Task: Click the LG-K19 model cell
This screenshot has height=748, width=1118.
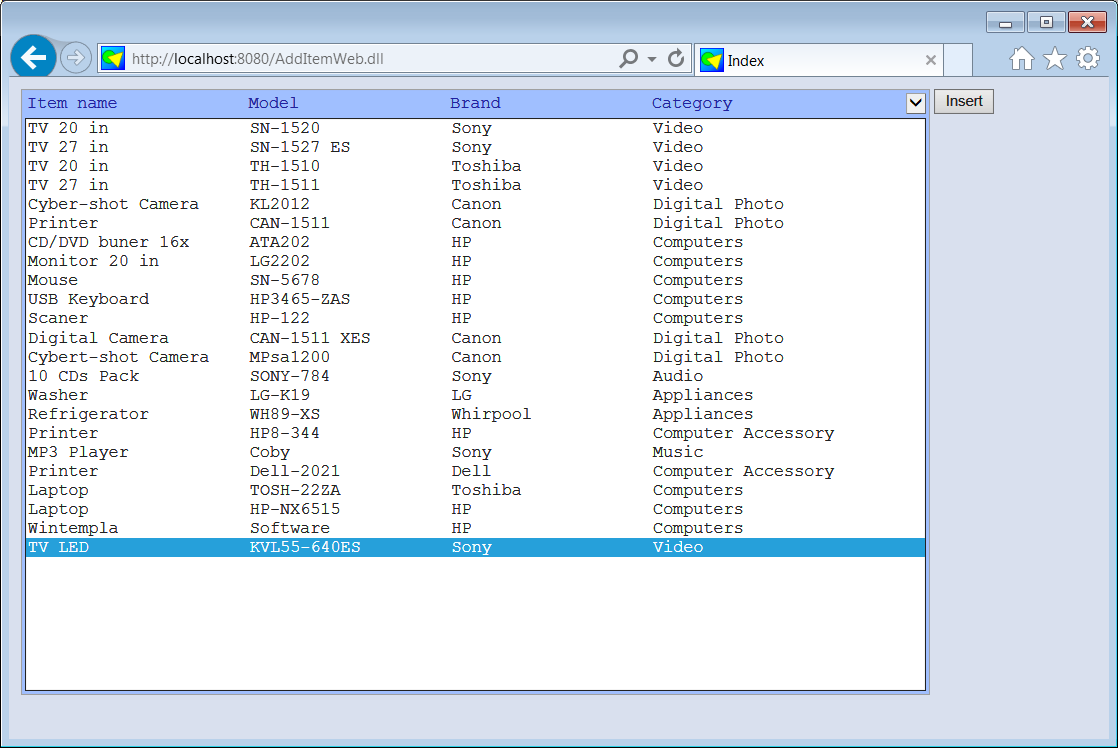Action: (x=280, y=395)
